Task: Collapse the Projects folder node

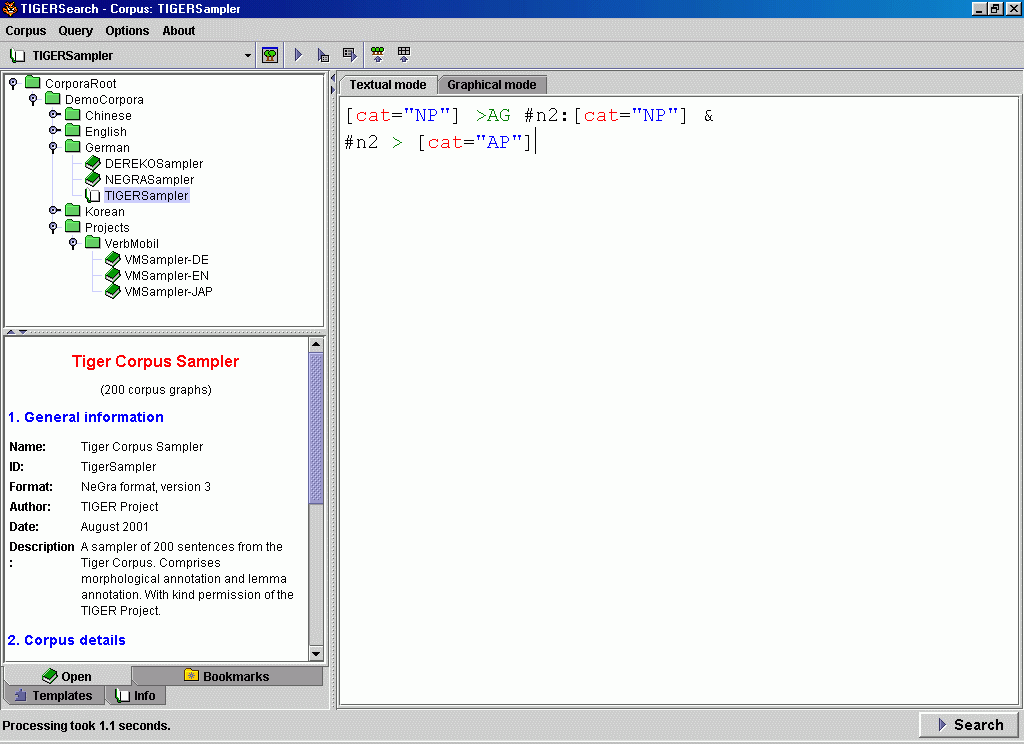Action: (53, 227)
